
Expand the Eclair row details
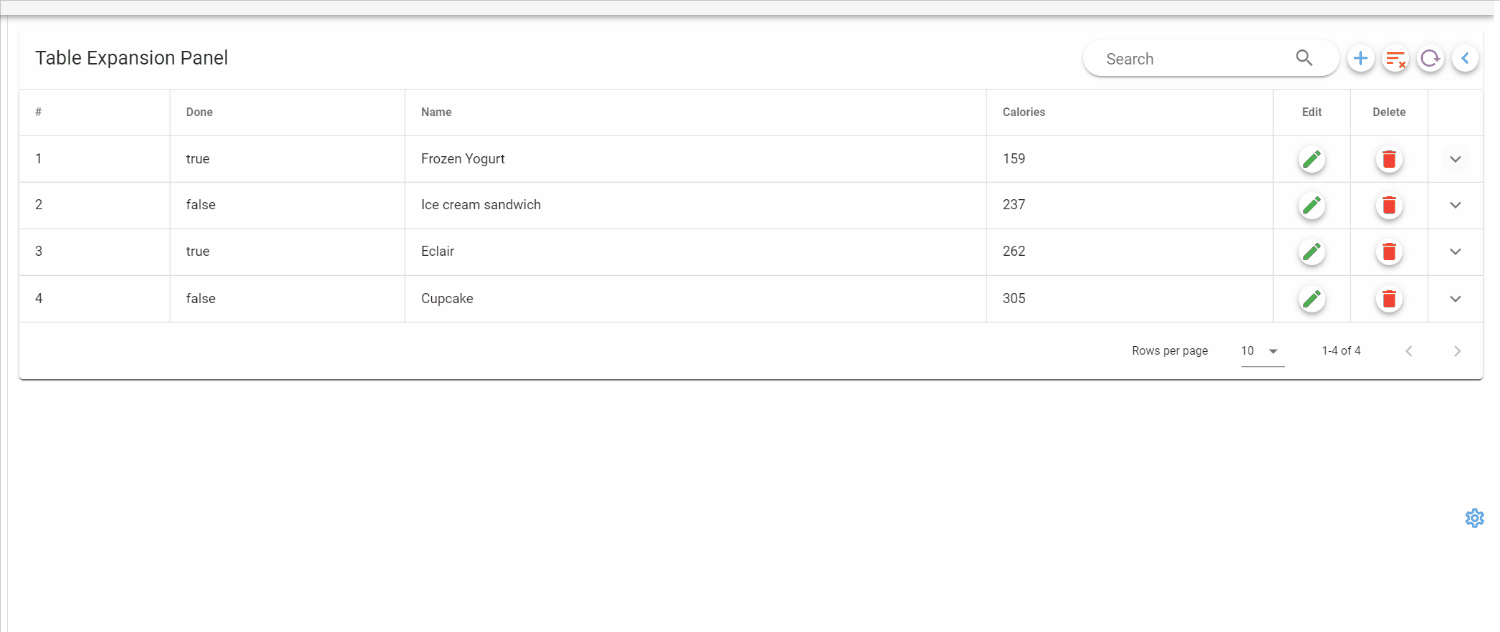click(1456, 252)
